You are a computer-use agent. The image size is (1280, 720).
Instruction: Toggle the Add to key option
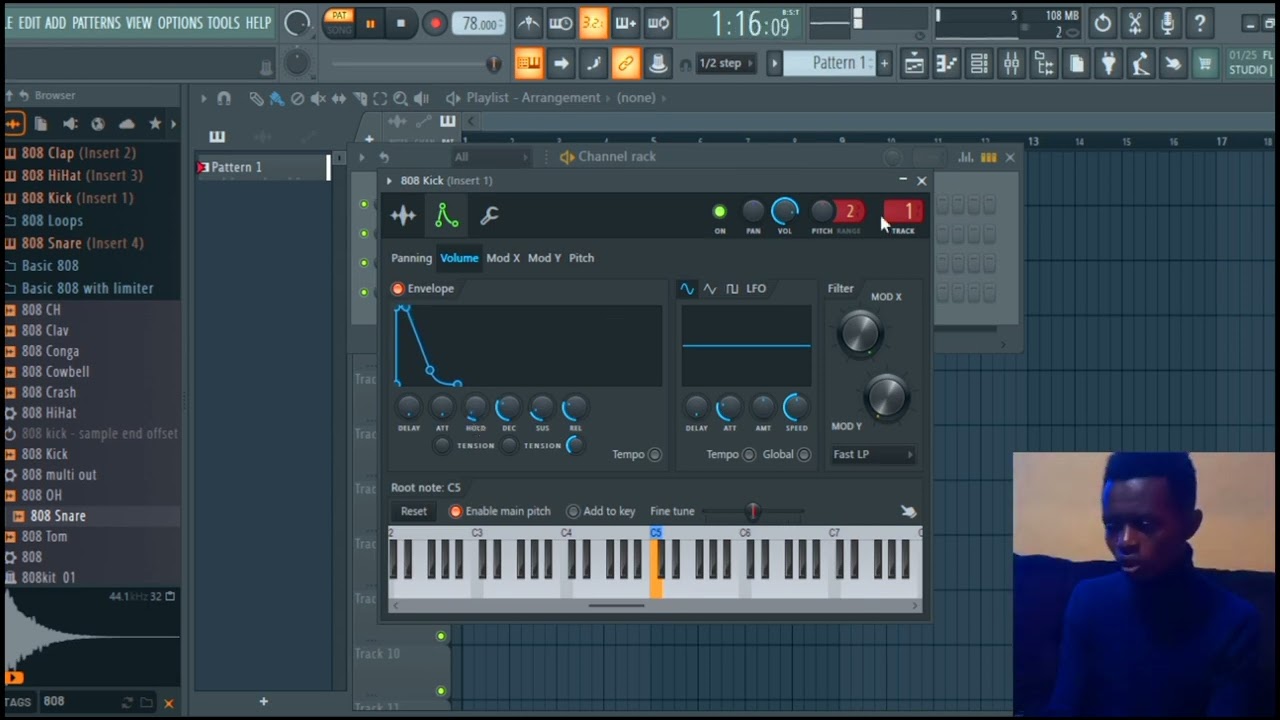[x=573, y=511]
